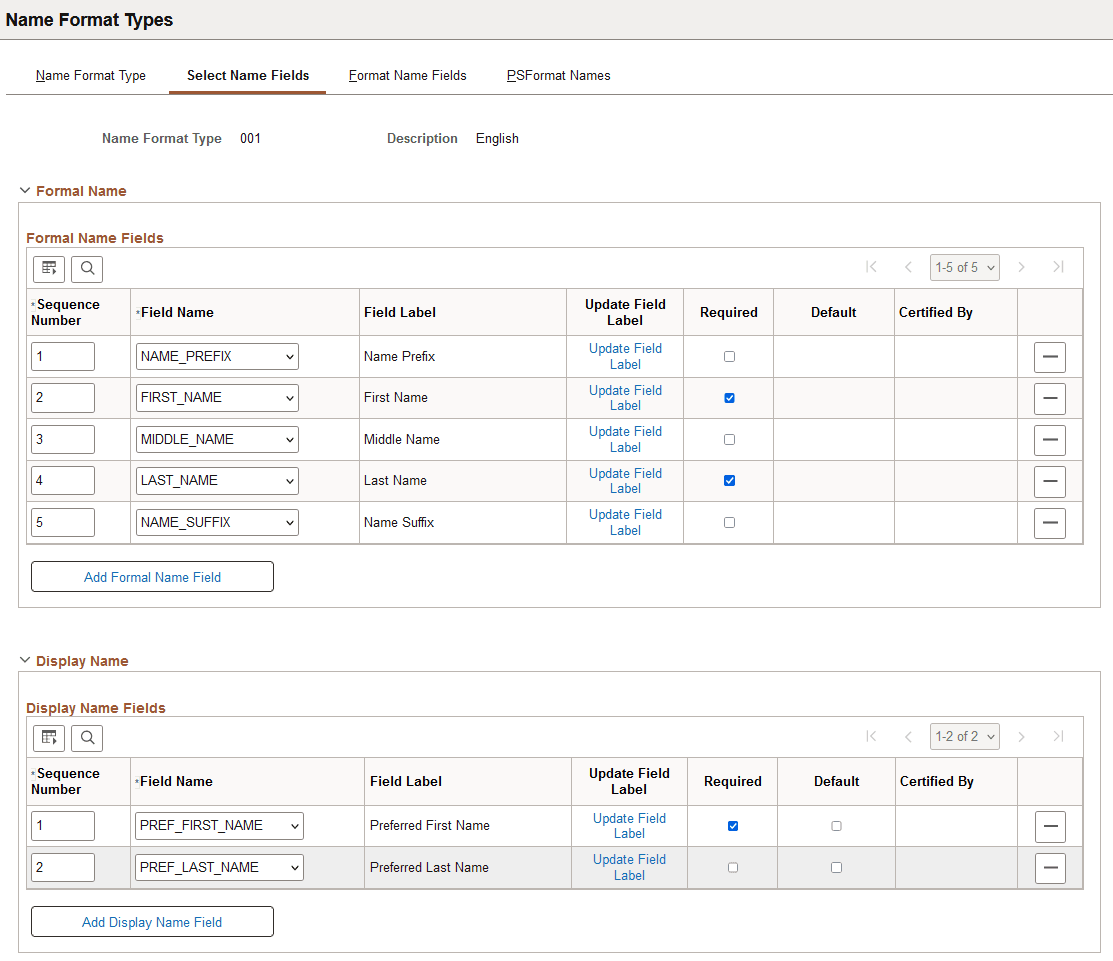The height and width of the screenshot is (961, 1113).
Task: Open the 1-5 of 5 pagination dropdown
Action: click(964, 267)
